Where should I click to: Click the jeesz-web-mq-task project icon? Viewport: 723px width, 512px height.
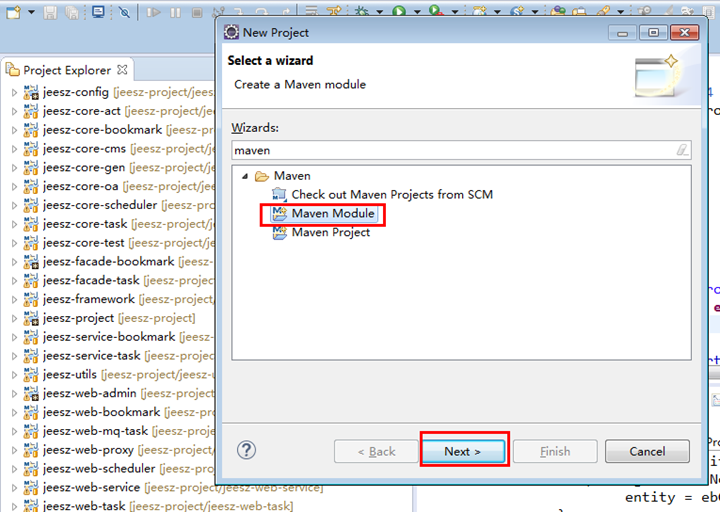pyautogui.click(x=31, y=431)
